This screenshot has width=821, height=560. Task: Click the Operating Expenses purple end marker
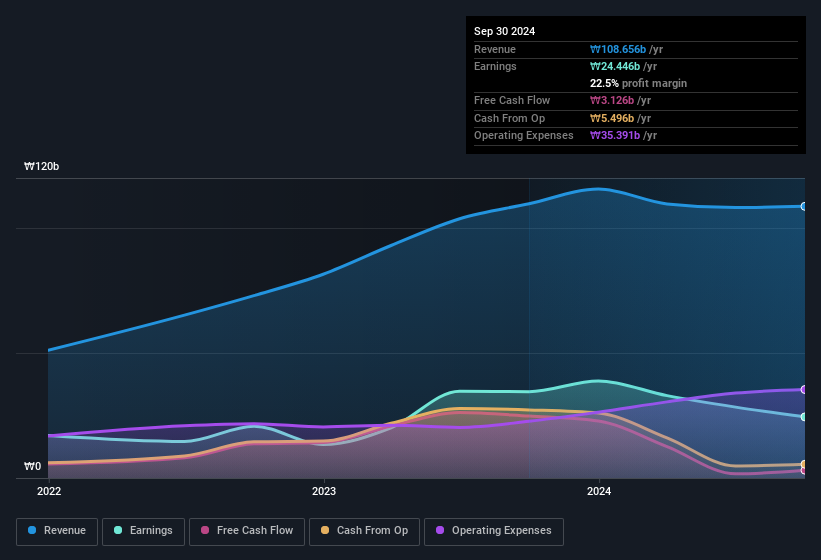pos(803,390)
